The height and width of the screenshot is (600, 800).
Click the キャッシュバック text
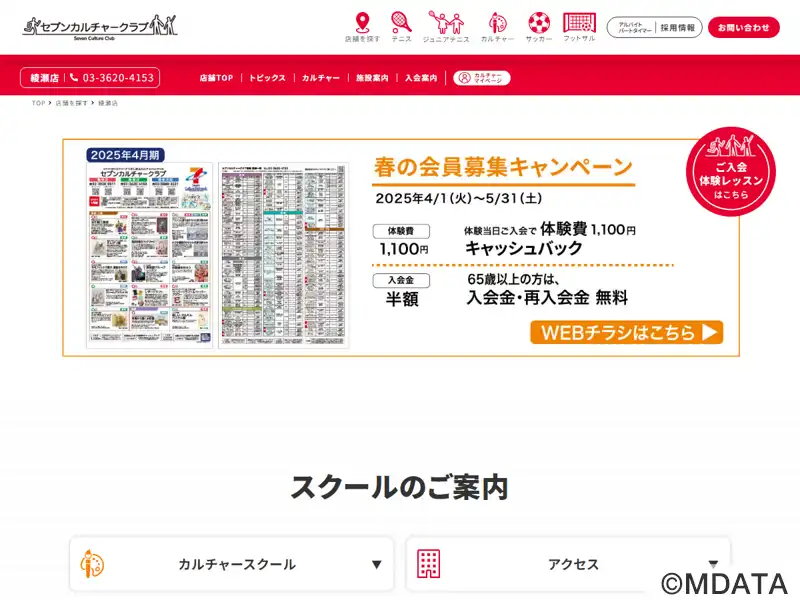pyautogui.click(x=523, y=248)
